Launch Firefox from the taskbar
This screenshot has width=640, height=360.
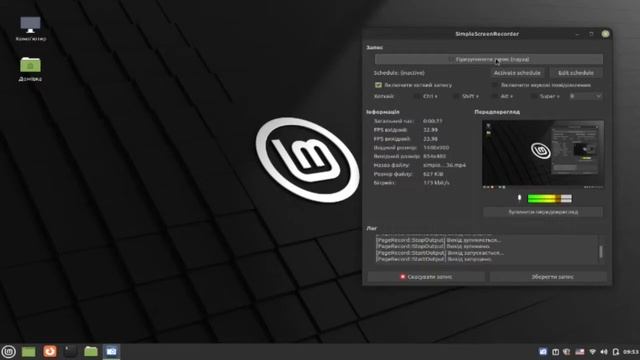point(50,351)
